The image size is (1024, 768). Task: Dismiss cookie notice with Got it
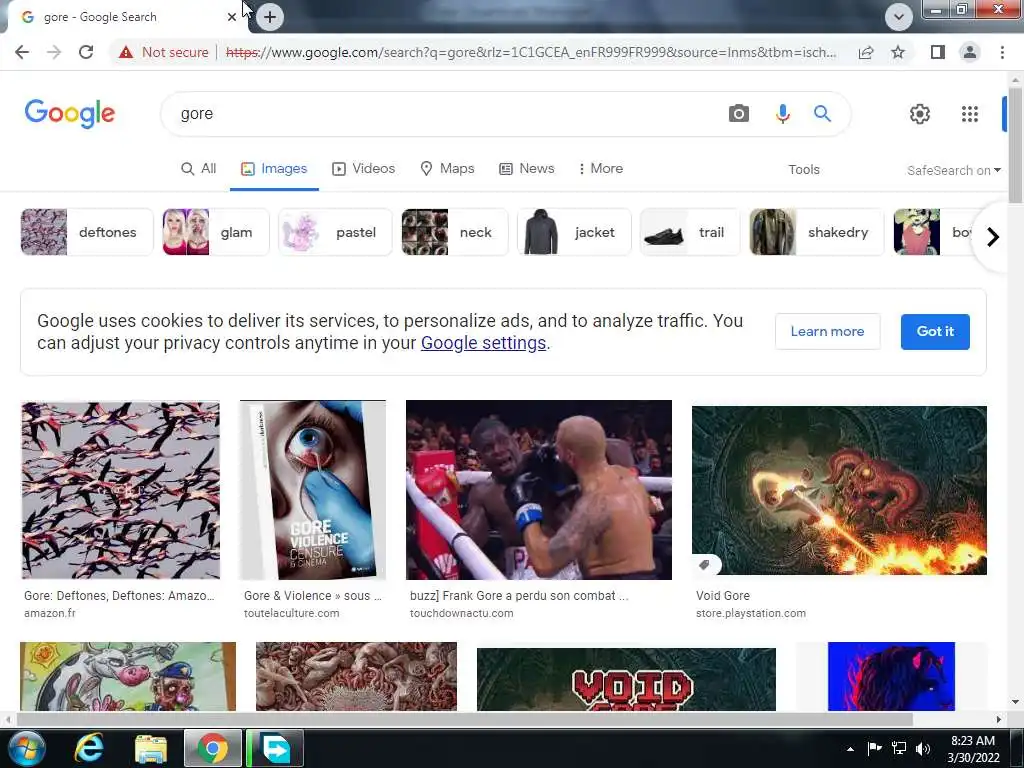[935, 331]
